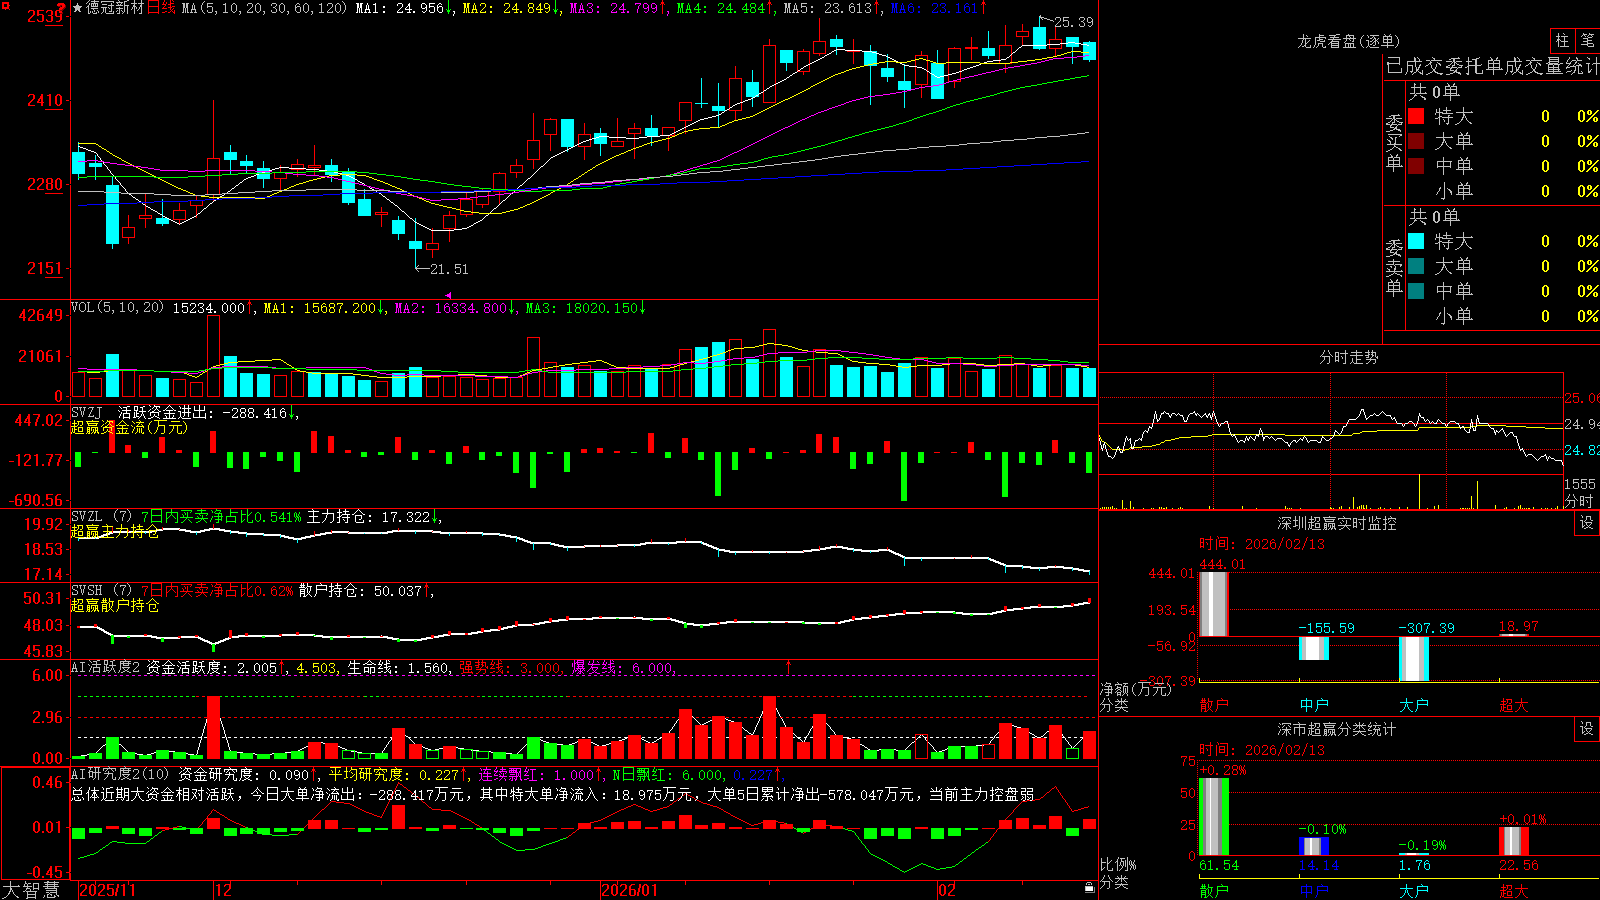Click the AI活跃度2 indicator label
Viewport: 1600px width, 900px height.
106,667
